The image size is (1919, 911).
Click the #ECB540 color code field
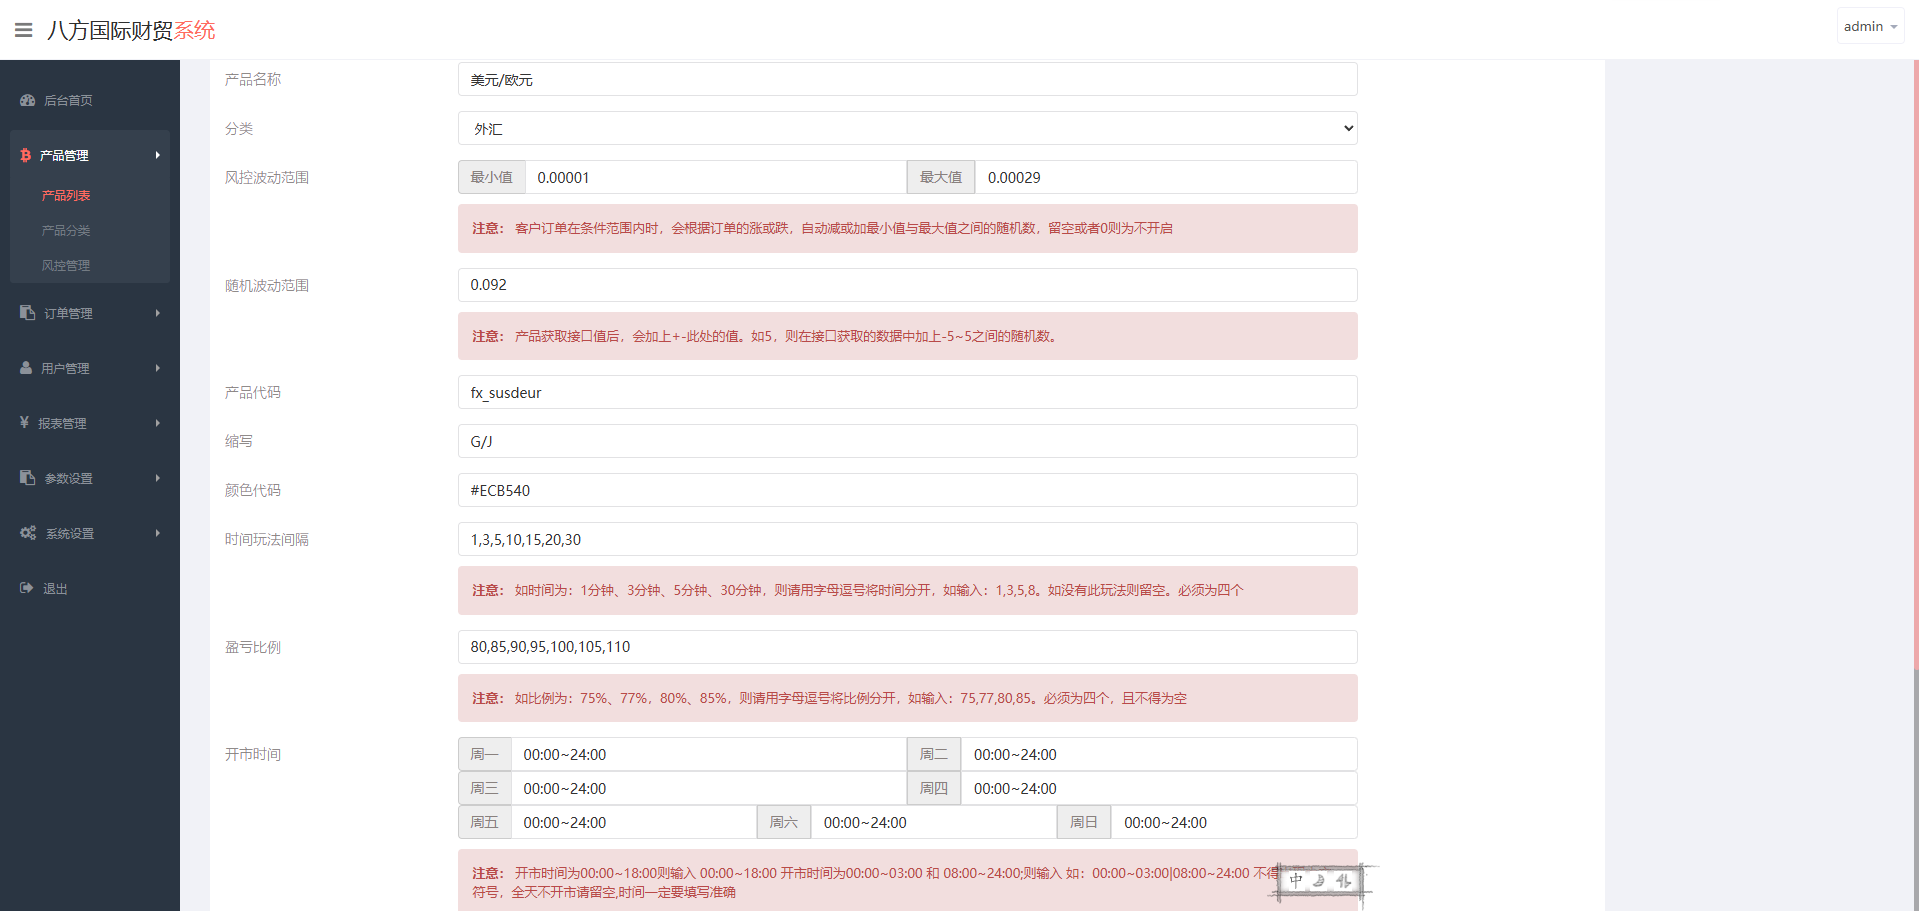pos(906,490)
